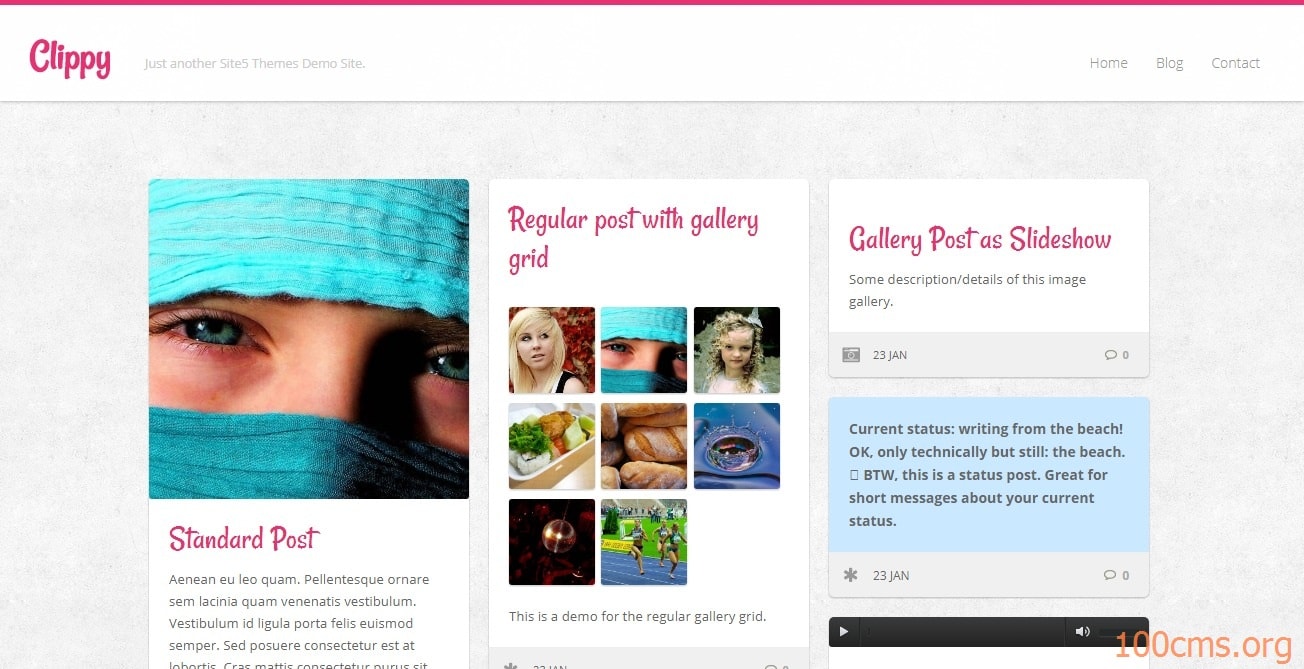Open comments bubble on Gallery Post as Slideshow
Image resolution: width=1304 pixels, height=669 pixels.
[x=1117, y=355]
